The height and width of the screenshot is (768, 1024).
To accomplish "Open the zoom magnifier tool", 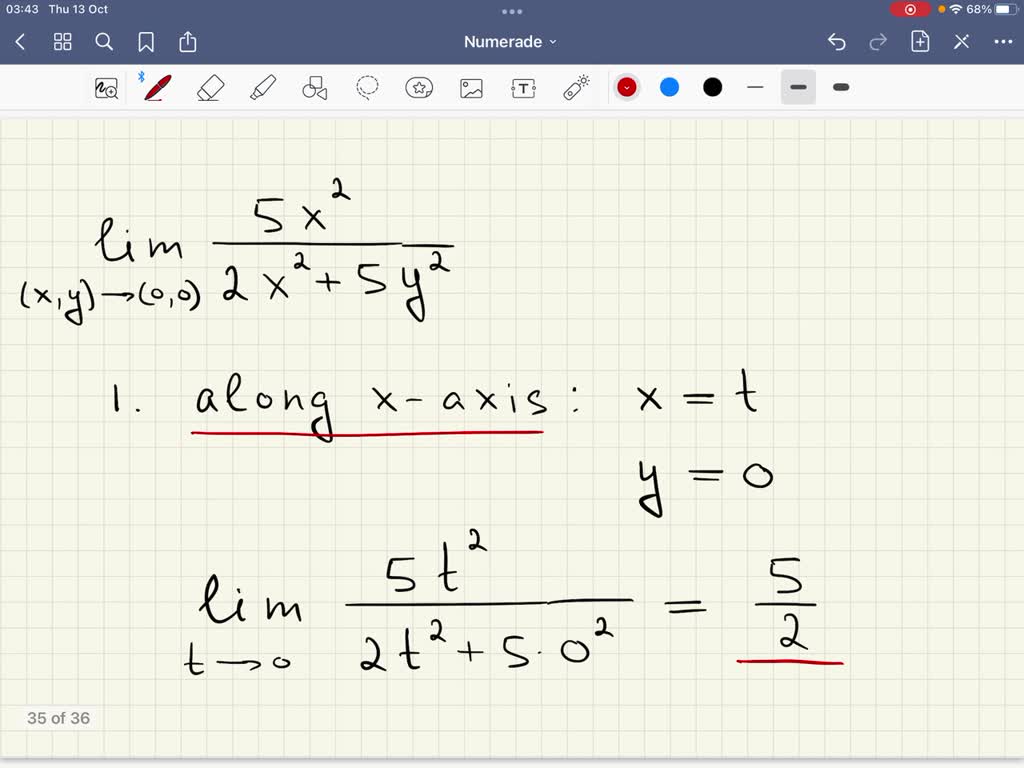I will point(107,88).
